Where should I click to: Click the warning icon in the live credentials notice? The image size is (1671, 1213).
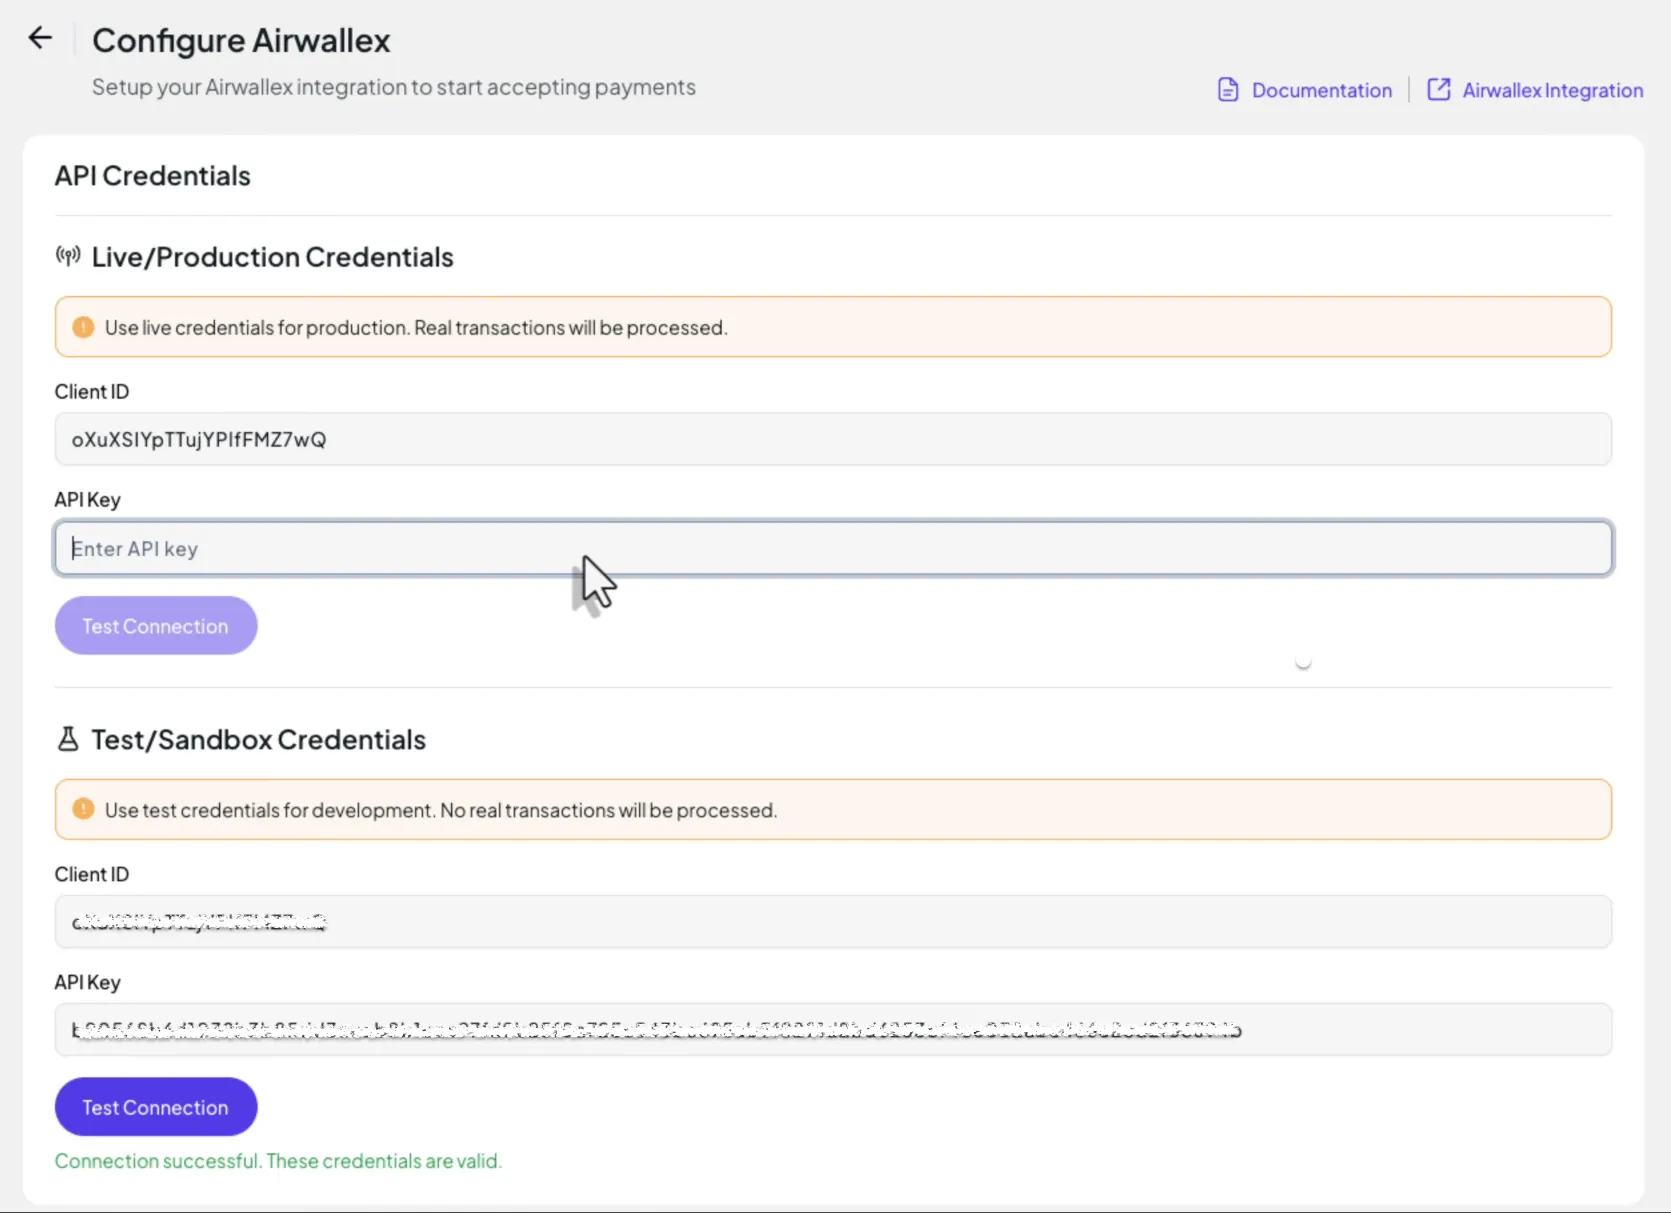click(x=83, y=327)
